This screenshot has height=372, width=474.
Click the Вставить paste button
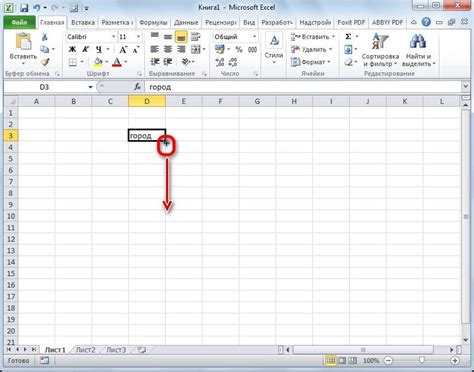(23, 49)
